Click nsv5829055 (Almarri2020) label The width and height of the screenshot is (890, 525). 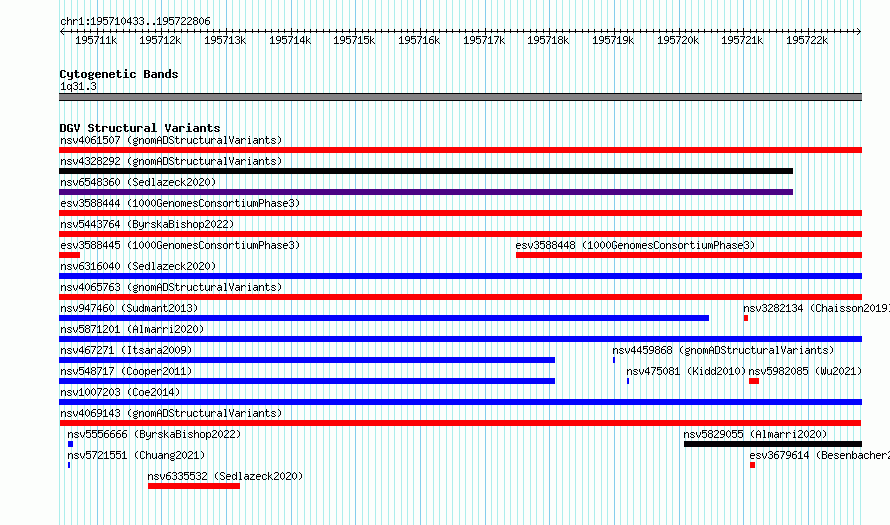click(755, 434)
